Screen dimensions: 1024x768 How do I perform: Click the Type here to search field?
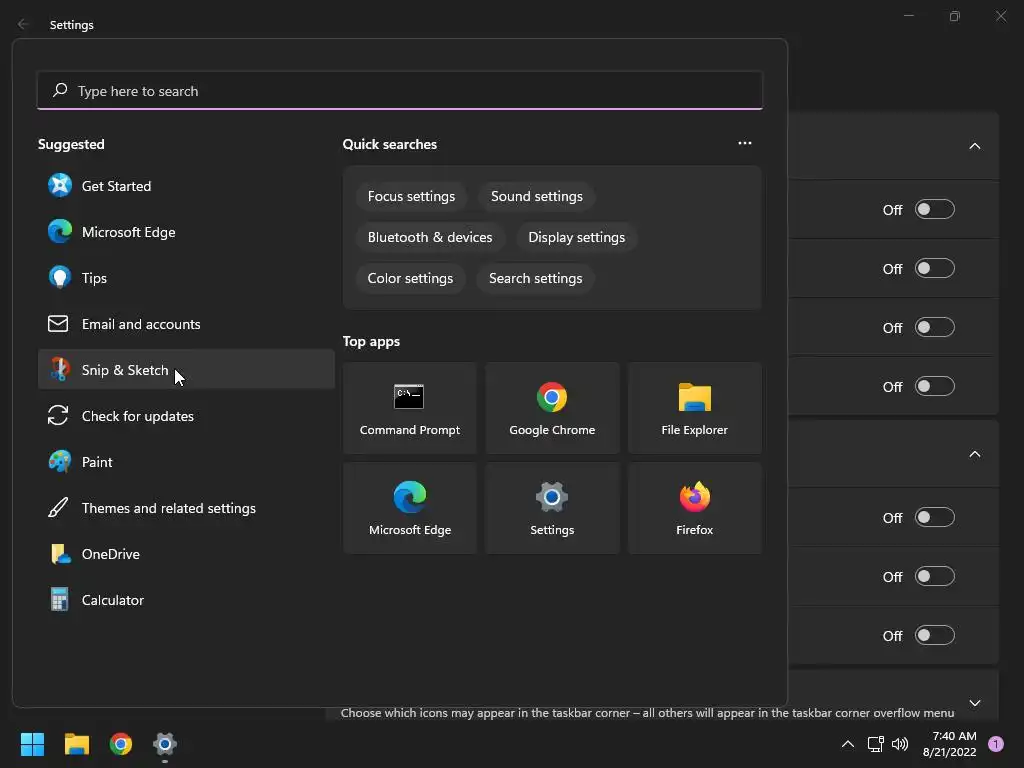coord(400,91)
